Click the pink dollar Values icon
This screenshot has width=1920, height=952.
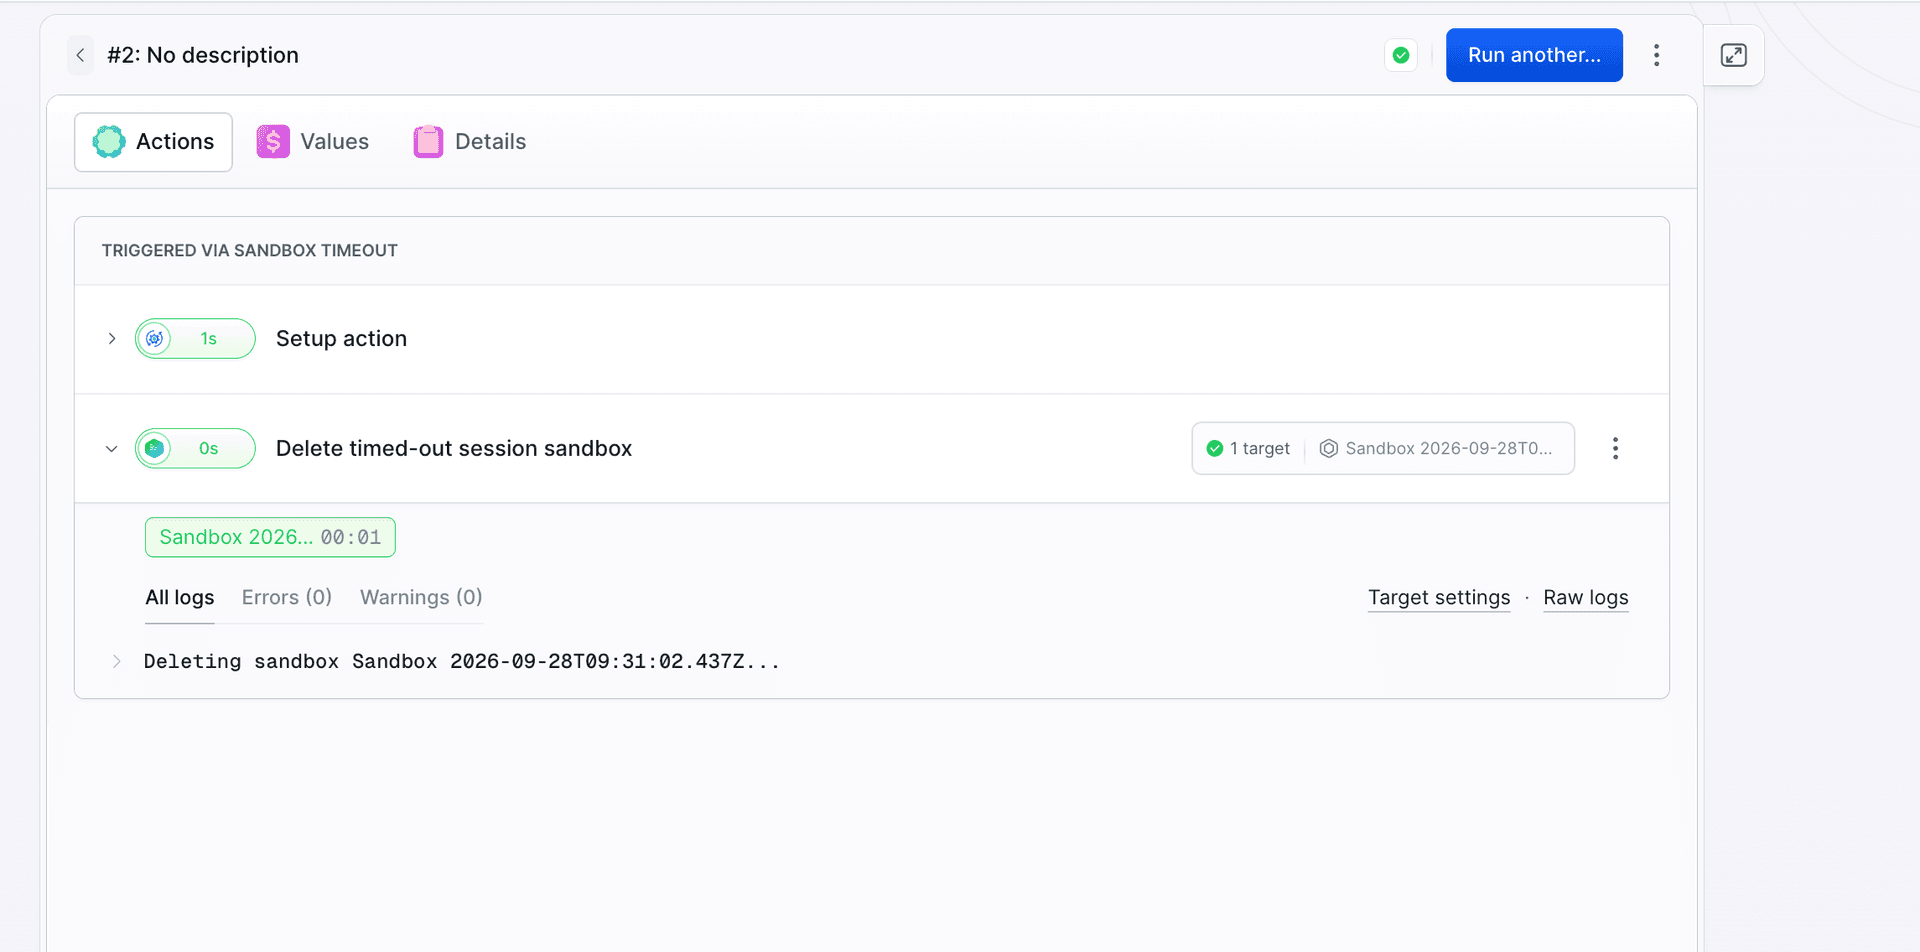tap(273, 142)
